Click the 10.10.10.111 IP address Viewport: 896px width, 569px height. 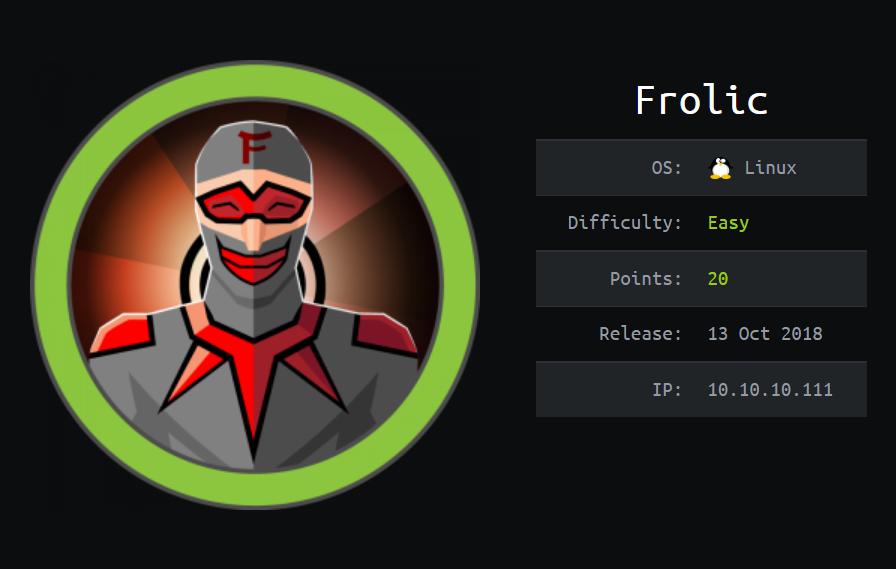point(770,390)
